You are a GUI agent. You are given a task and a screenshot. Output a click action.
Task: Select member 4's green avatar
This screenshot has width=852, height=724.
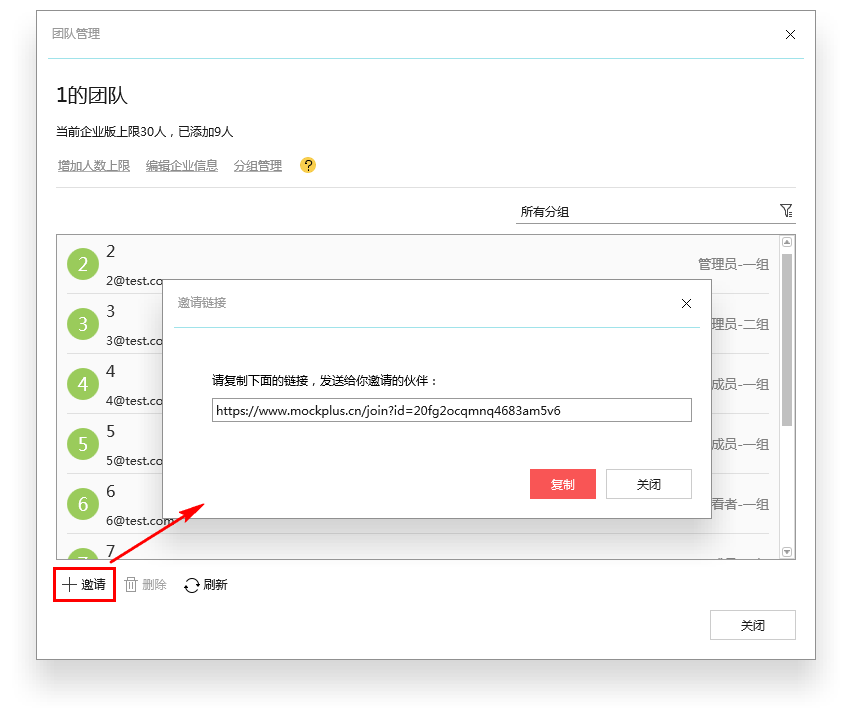[x=83, y=384]
